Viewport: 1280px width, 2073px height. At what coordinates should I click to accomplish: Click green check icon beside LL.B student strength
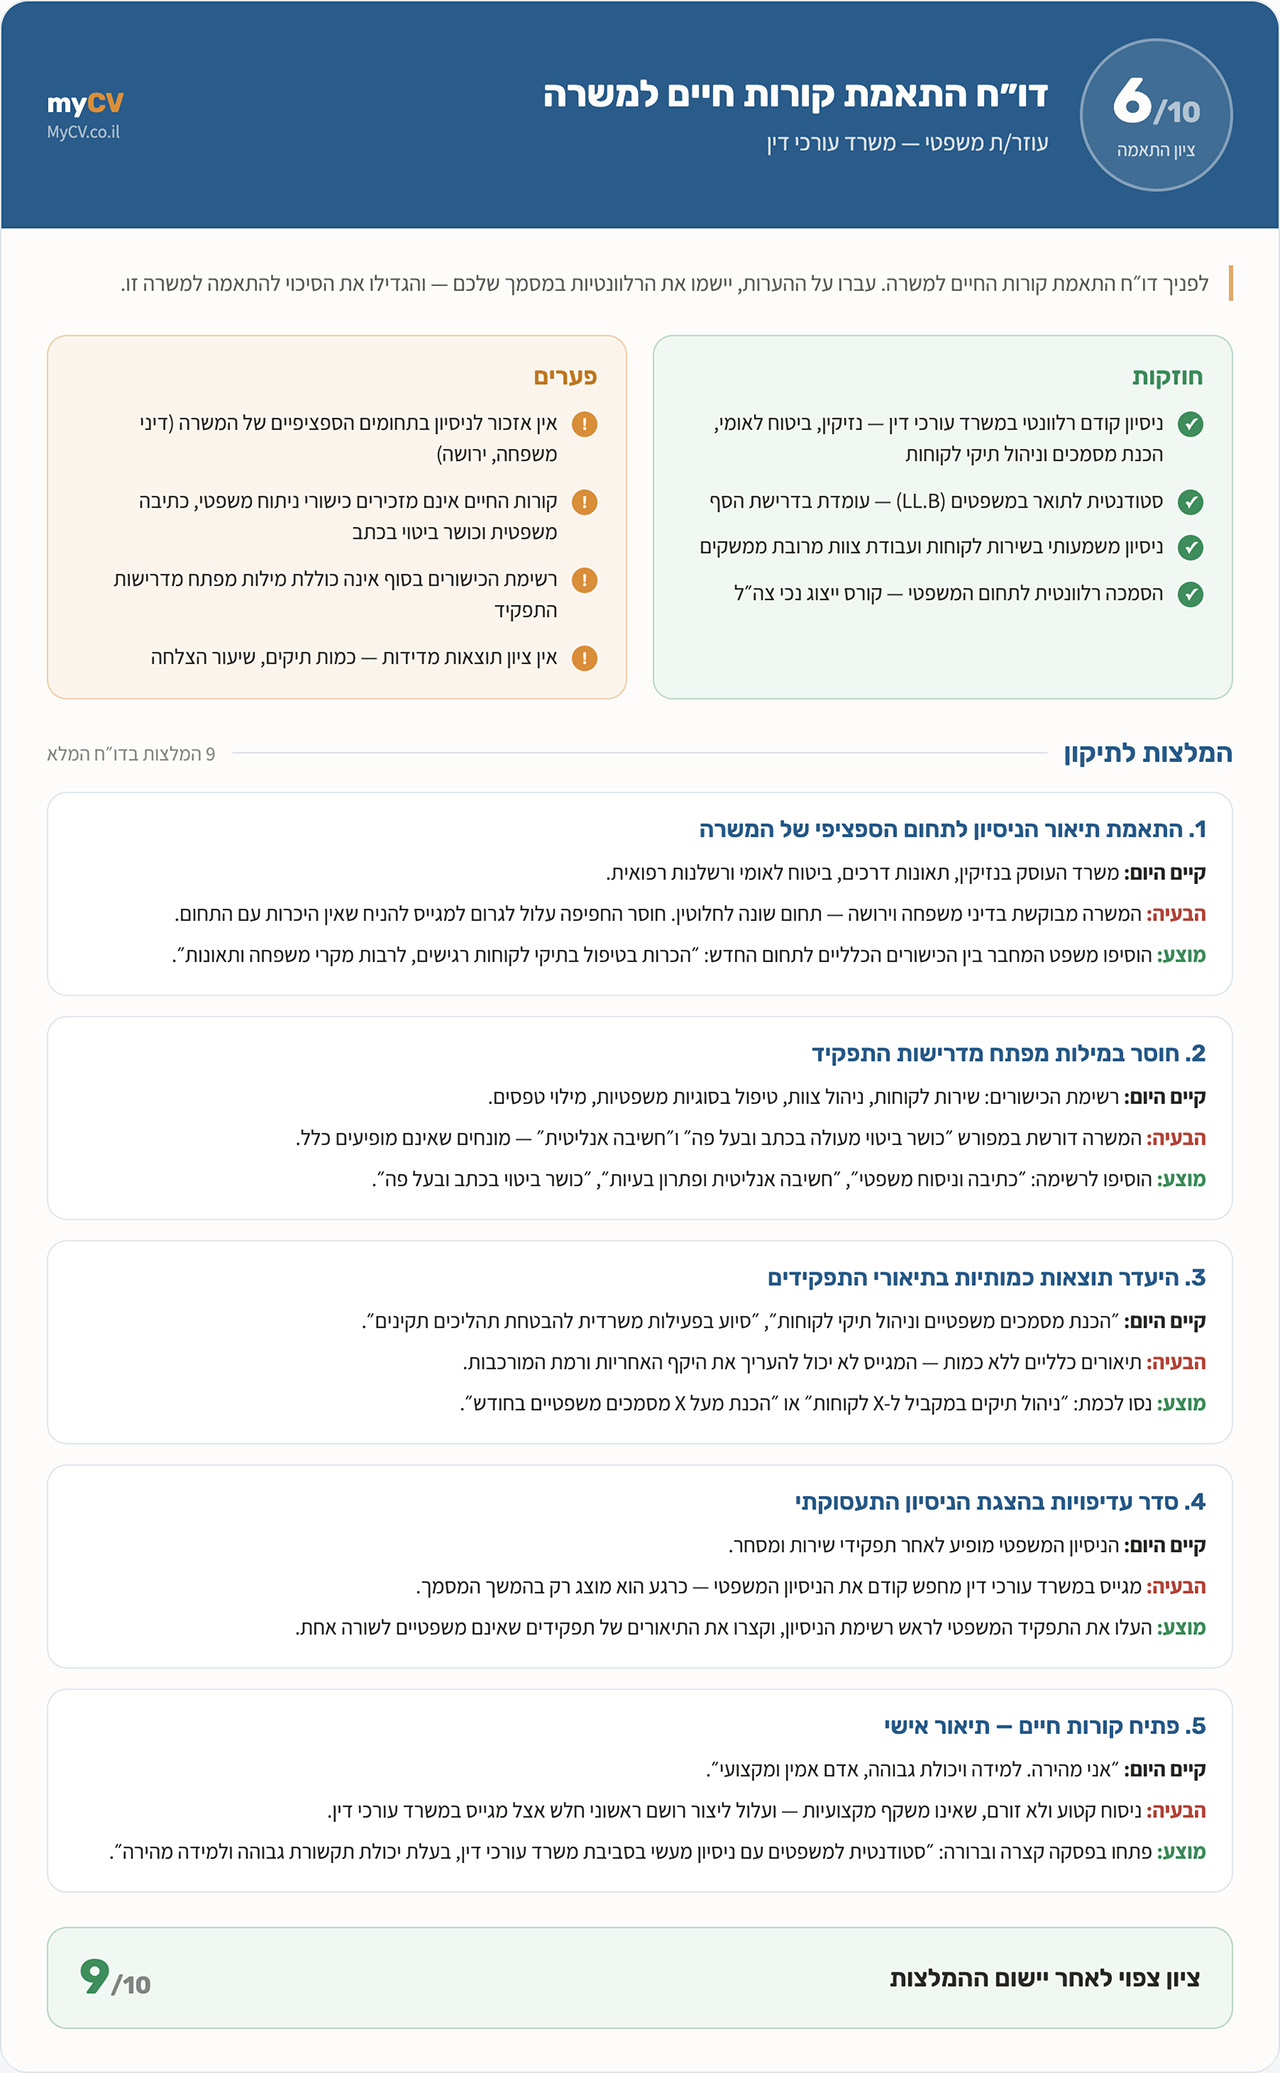click(1190, 502)
